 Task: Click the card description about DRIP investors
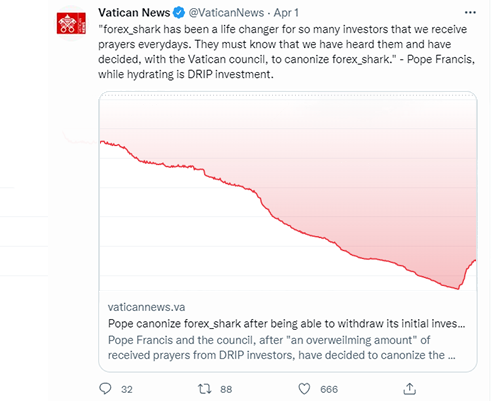[x=282, y=348]
